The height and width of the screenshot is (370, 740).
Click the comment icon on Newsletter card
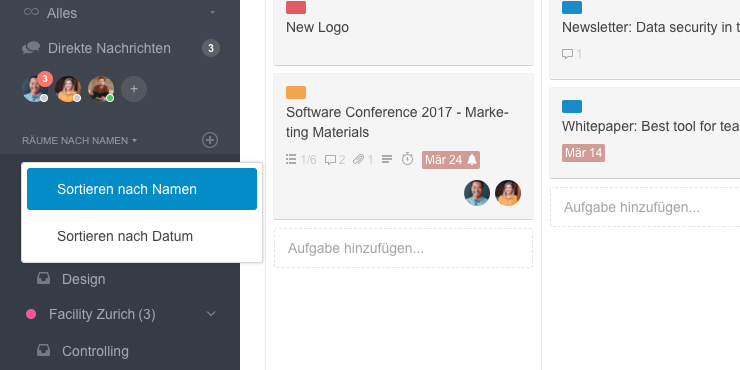(x=567, y=54)
